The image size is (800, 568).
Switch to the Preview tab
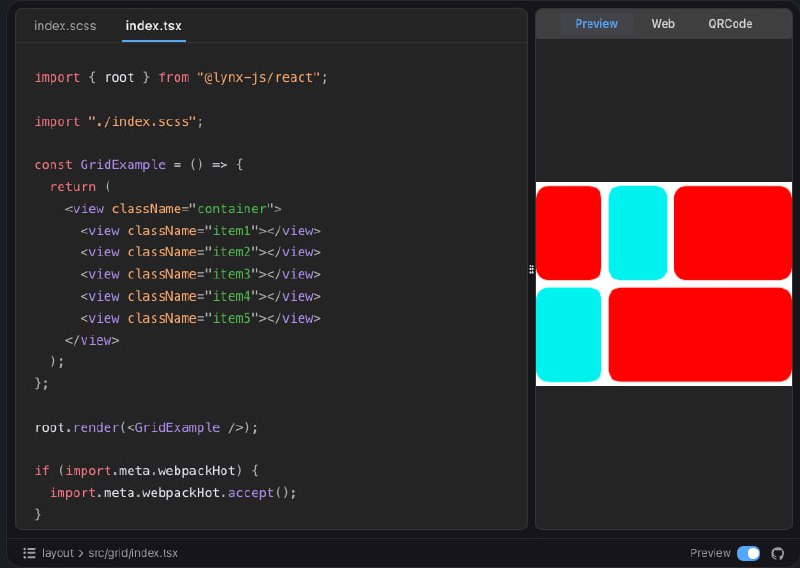[x=596, y=23]
